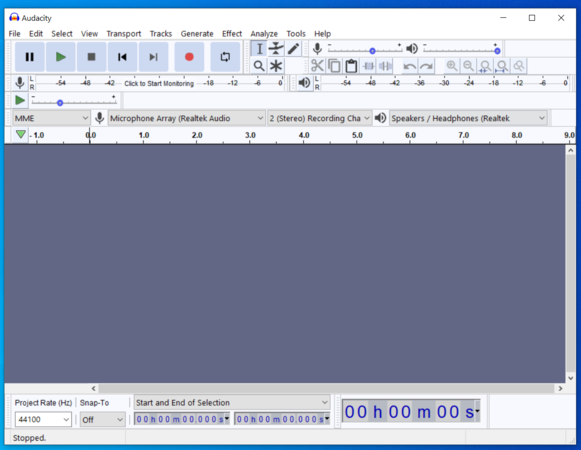This screenshot has height=450, width=581.
Task: Click the horizontal scrollbar left arrow
Action: coord(94,388)
